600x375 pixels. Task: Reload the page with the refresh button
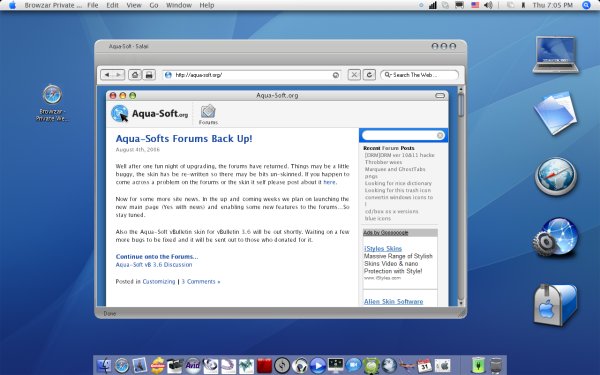pyautogui.click(x=369, y=75)
